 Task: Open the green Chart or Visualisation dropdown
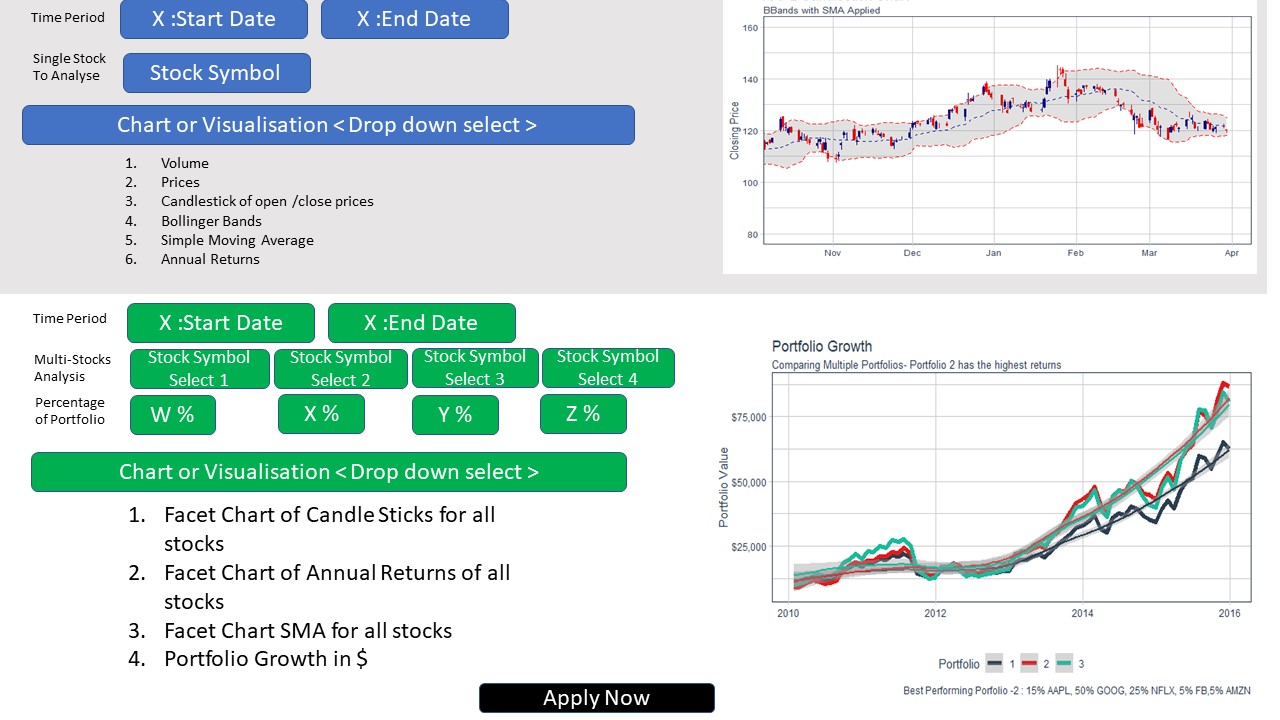[328, 472]
